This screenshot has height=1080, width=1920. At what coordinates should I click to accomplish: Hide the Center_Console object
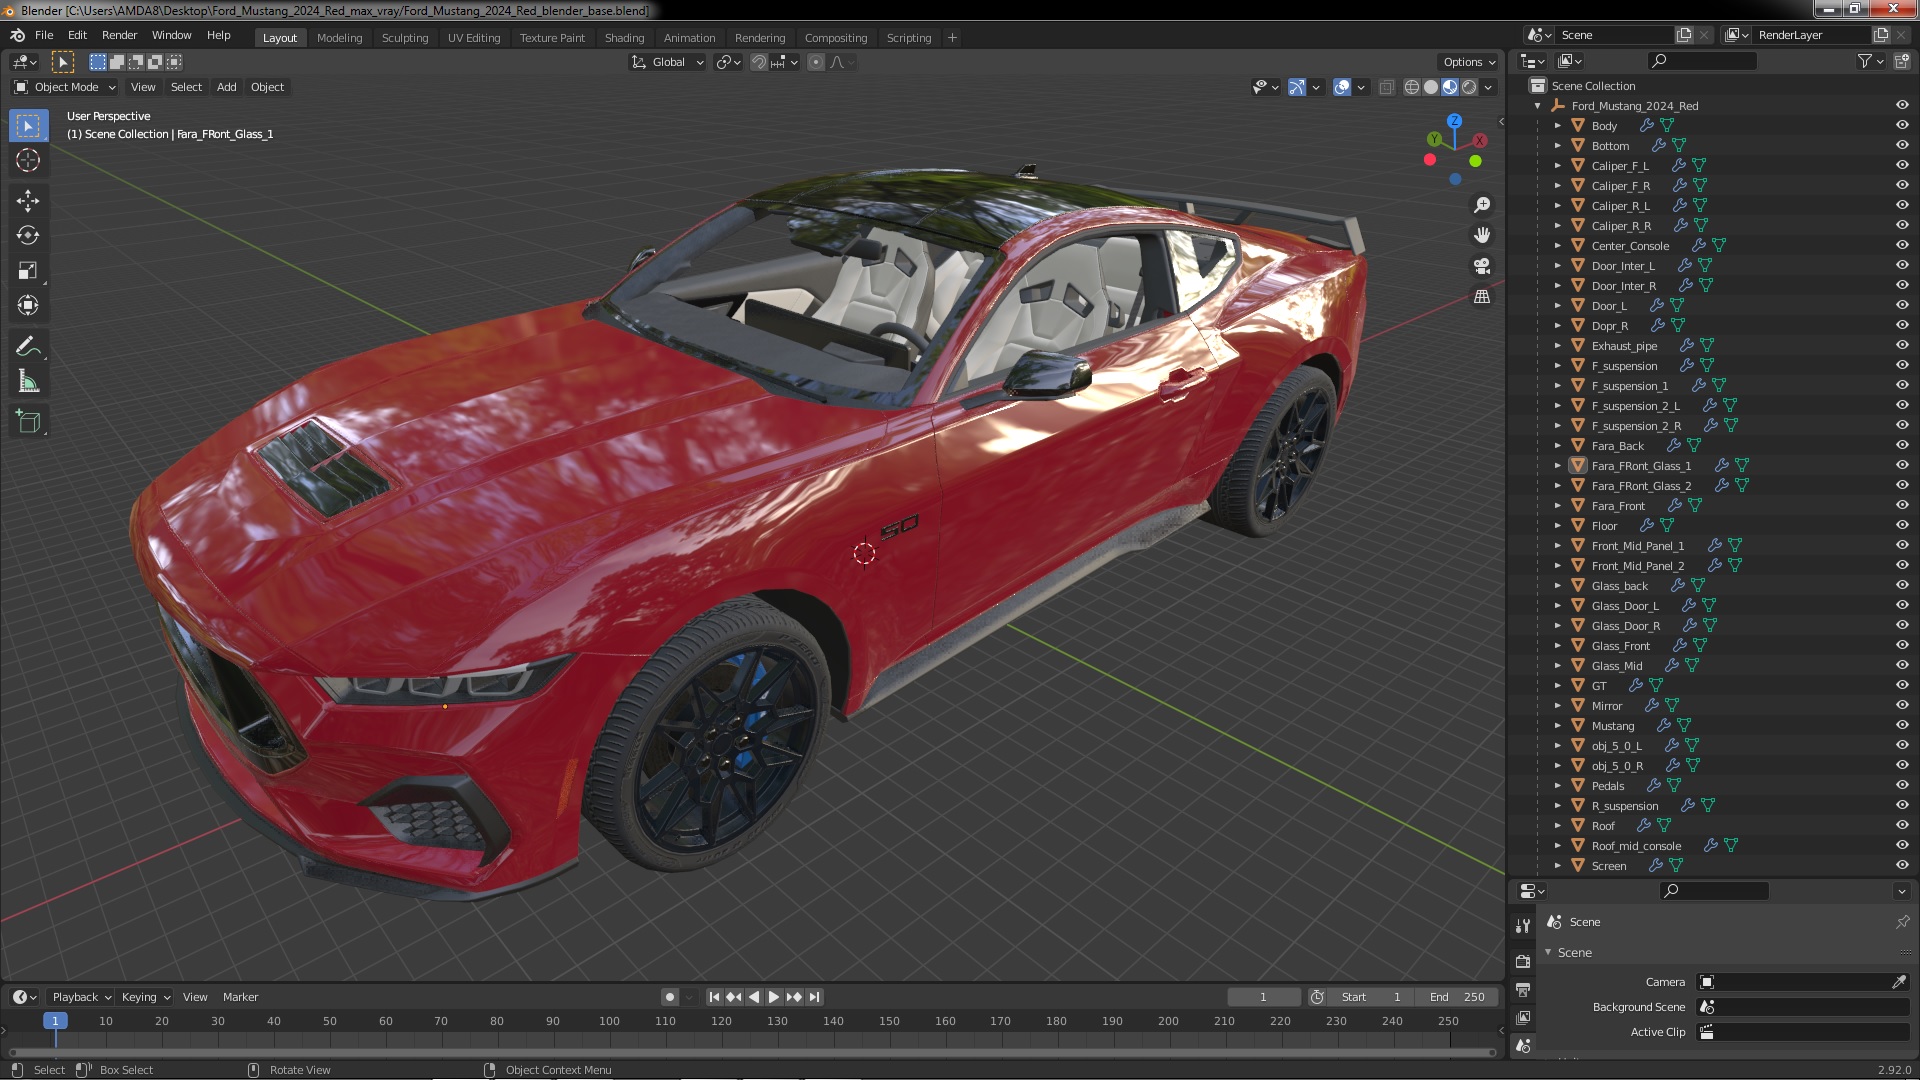(1902, 246)
